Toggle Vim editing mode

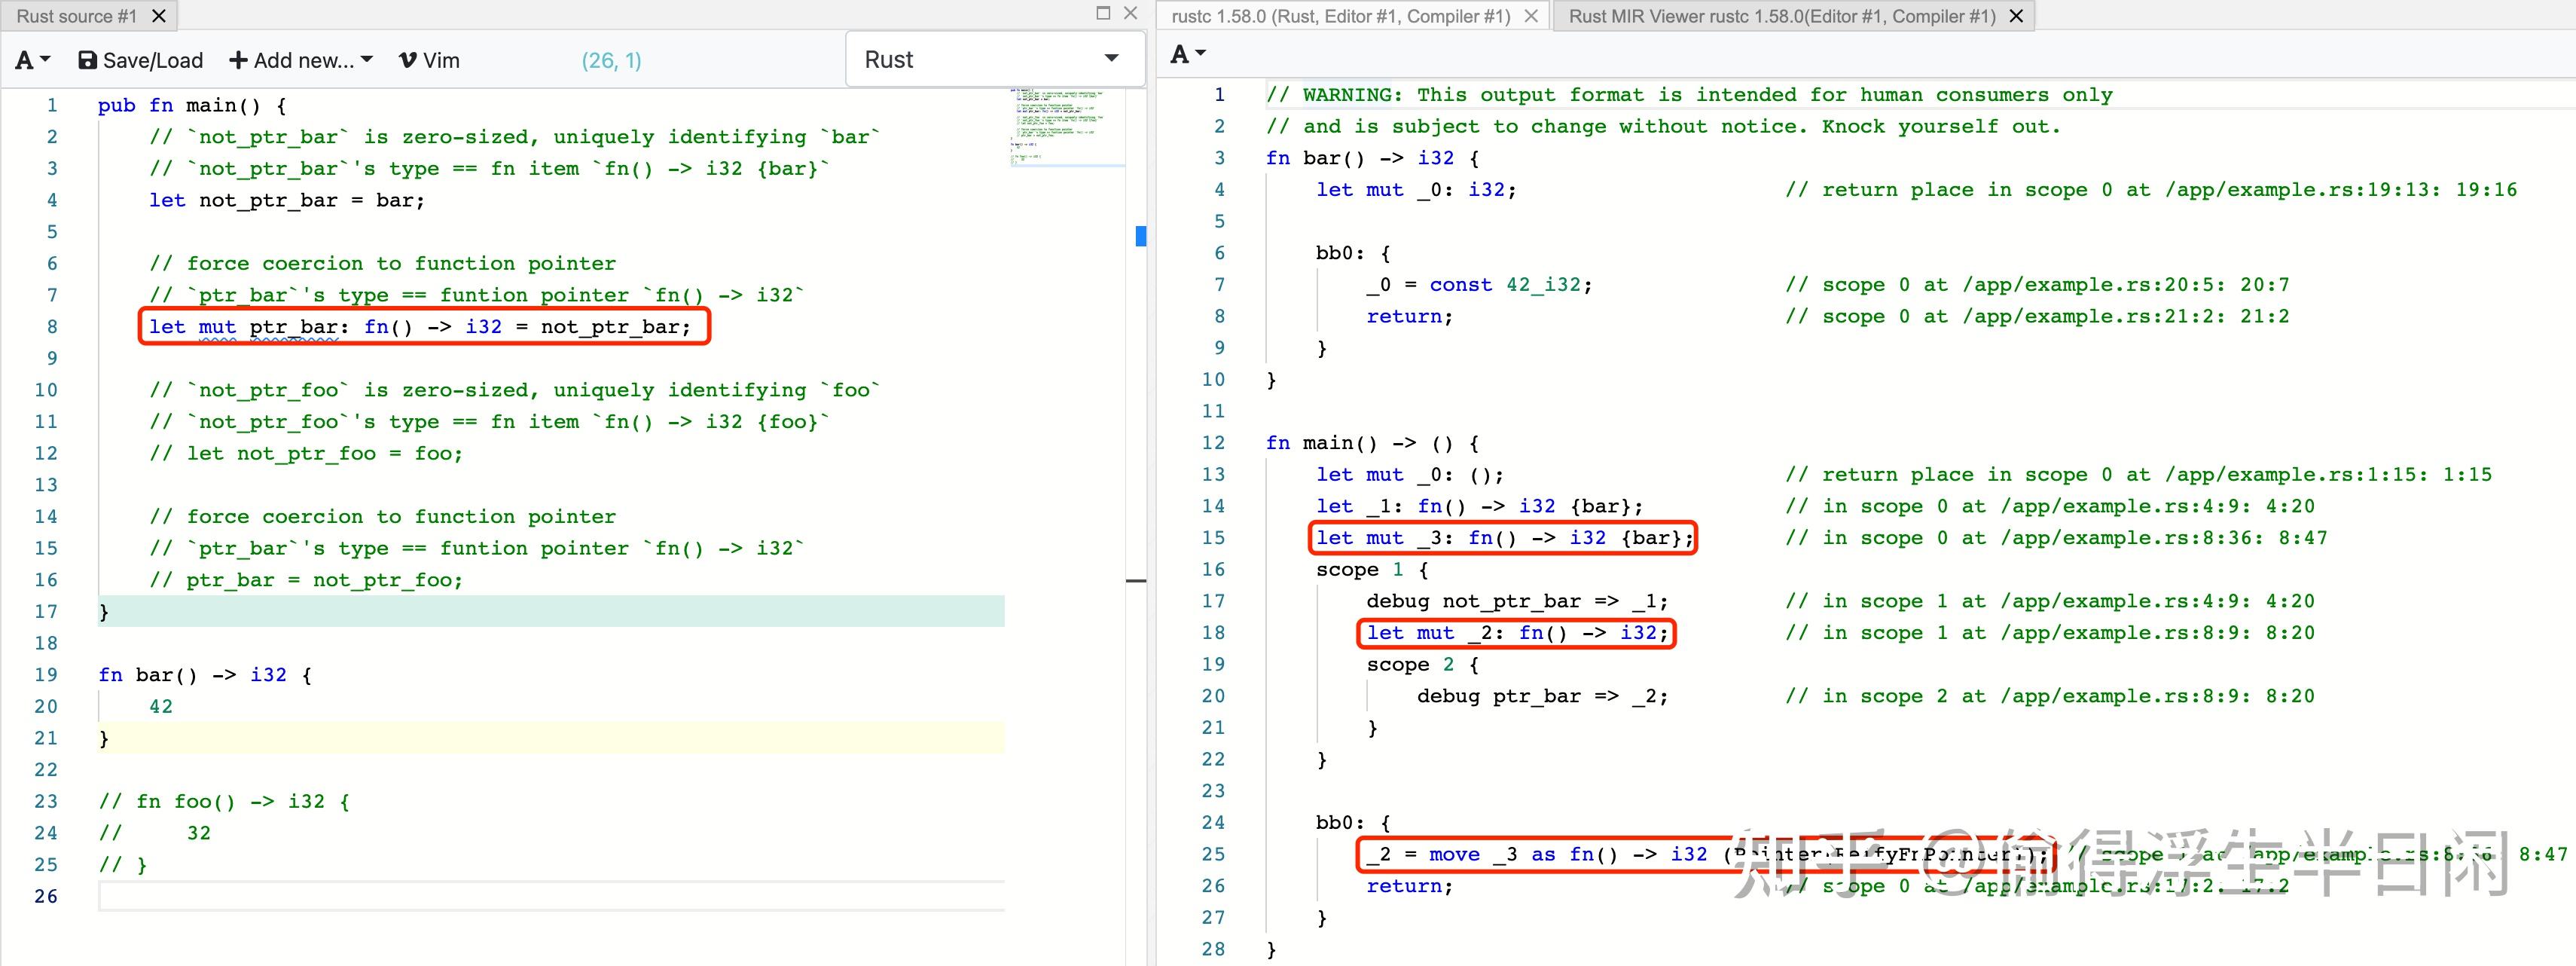click(x=429, y=60)
